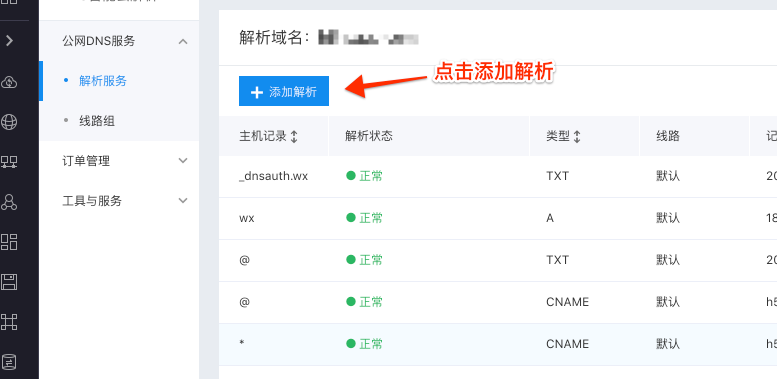Open the dashboard grid icon in the sidebar

(x=9, y=242)
